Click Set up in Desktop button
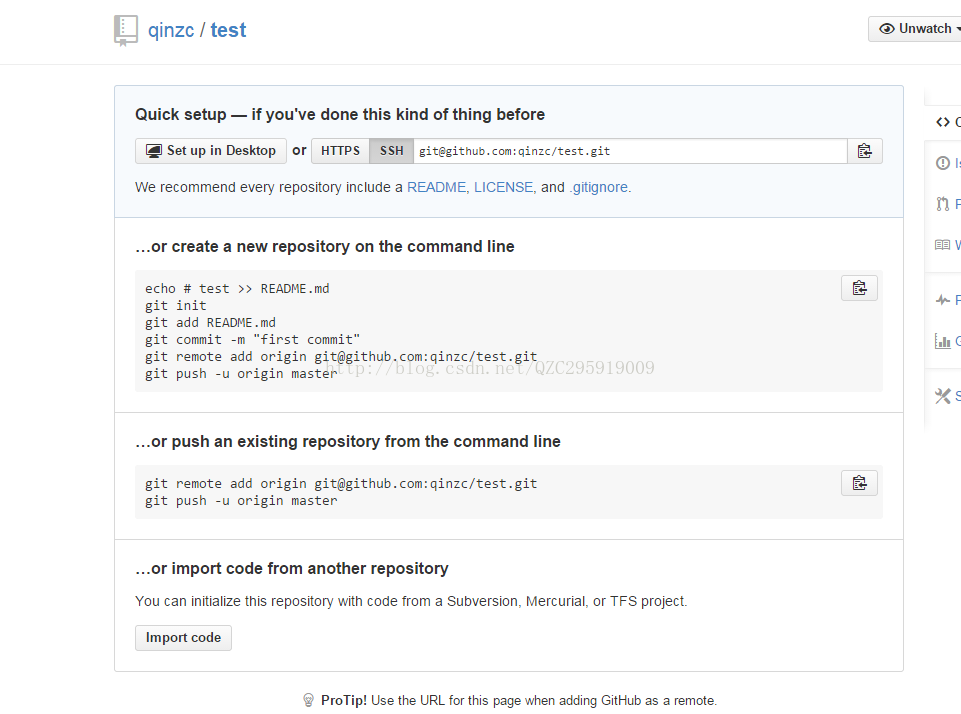Viewport: 961px width, 714px height. point(211,151)
